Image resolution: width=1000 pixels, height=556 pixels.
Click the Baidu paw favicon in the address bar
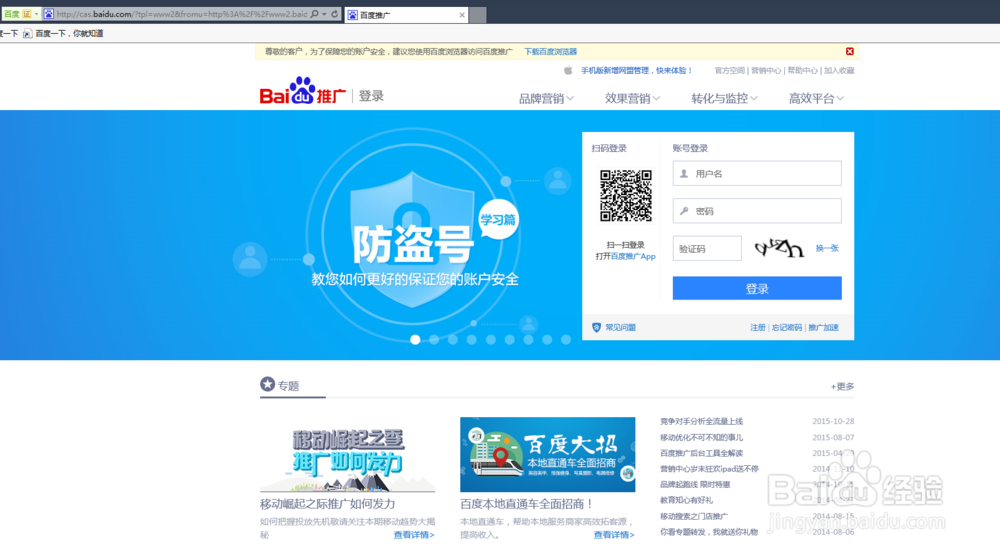pyautogui.click(x=48, y=13)
